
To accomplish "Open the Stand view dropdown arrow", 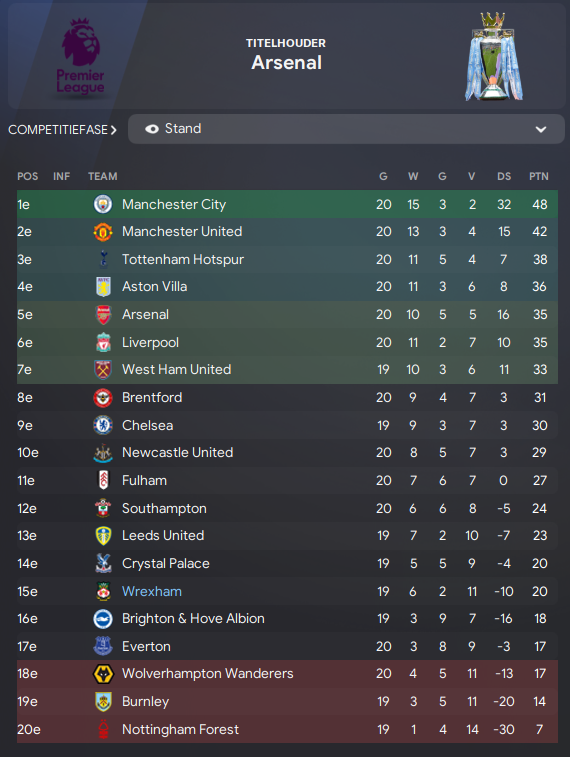I will [541, 129].
